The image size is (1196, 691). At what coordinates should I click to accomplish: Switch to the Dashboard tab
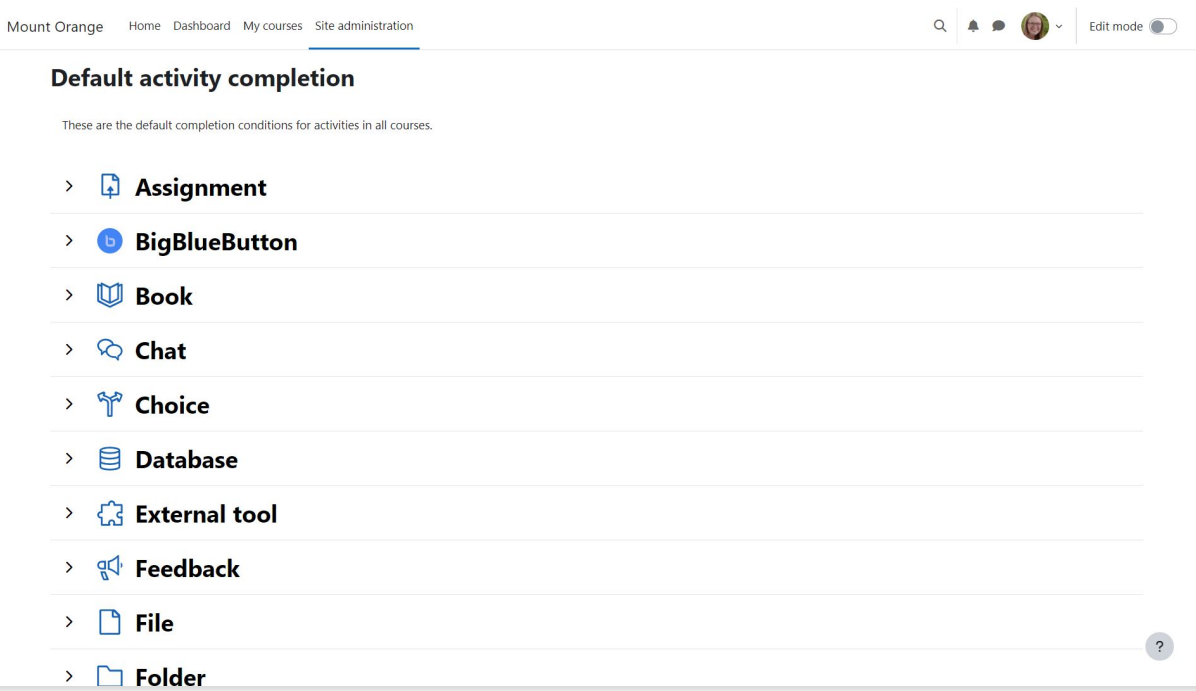click(201, 26)
